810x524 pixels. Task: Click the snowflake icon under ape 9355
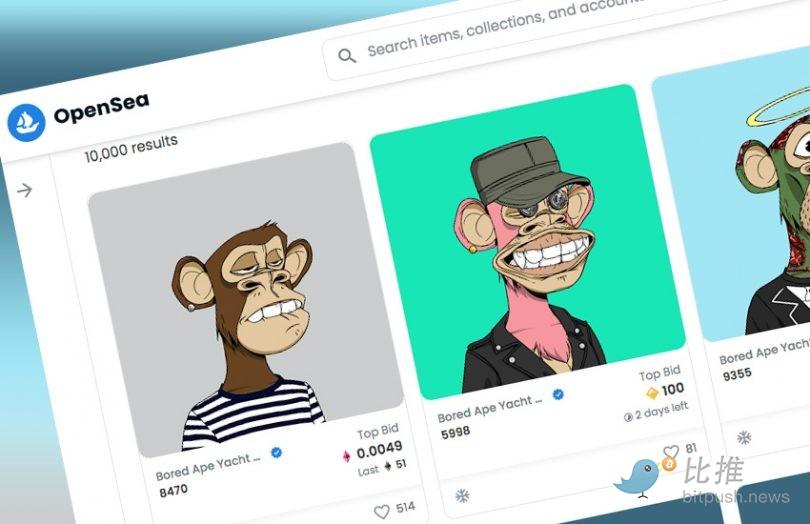pos(743,437)
